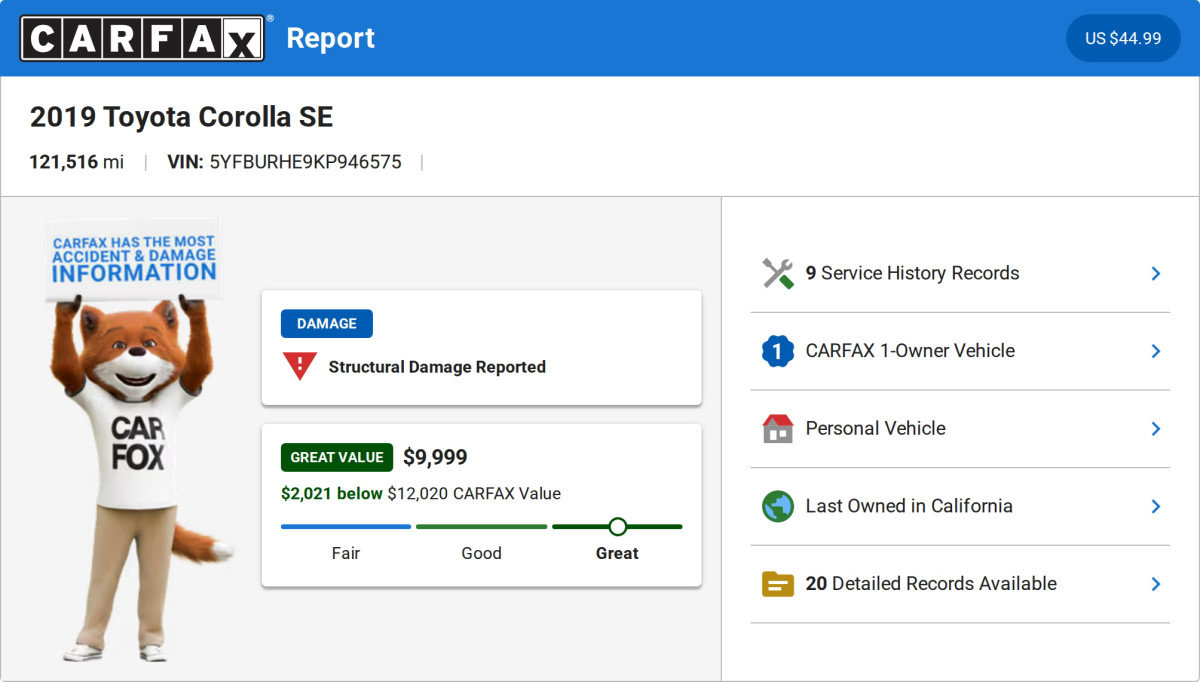Open the 20 Detailed Records Available link
The width and height of the screenshot is (1200, 682).
click(930, 584)
